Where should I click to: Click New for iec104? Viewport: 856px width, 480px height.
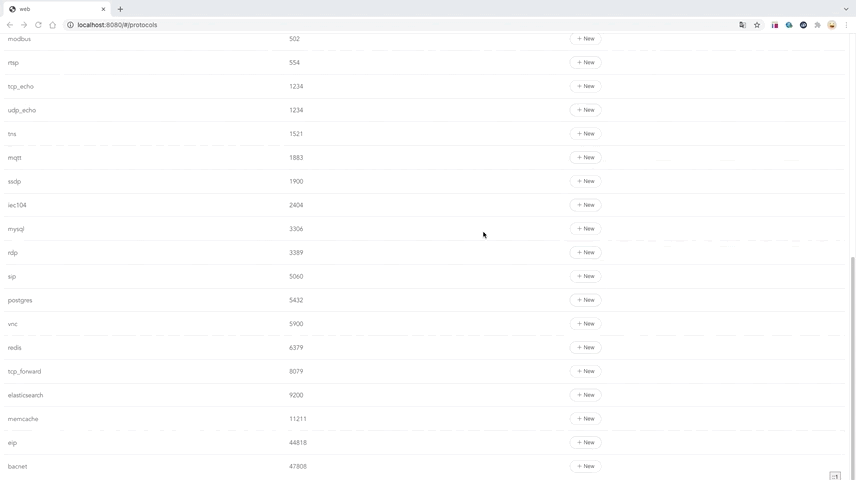click(x=585, y=205)
